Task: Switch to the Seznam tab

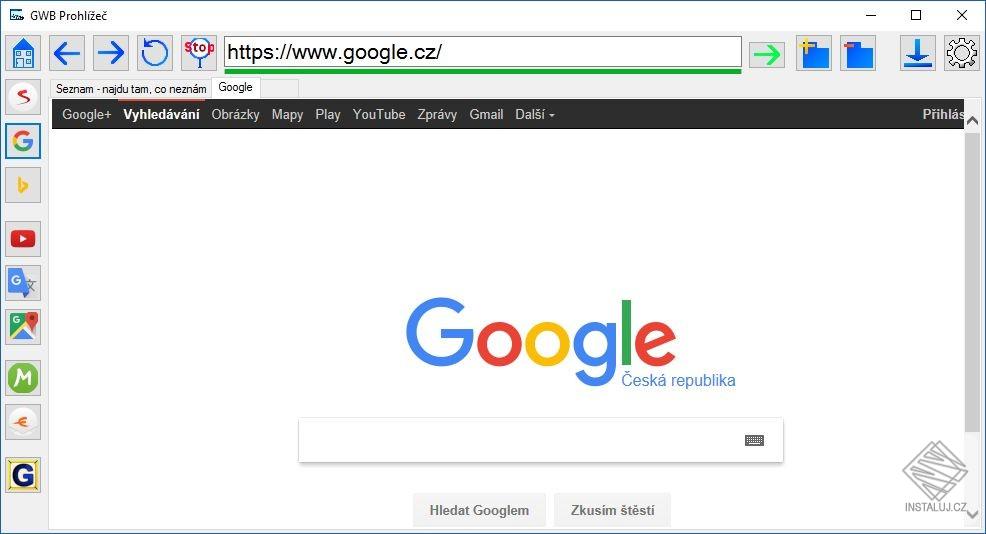Action: tap(131, 89)
